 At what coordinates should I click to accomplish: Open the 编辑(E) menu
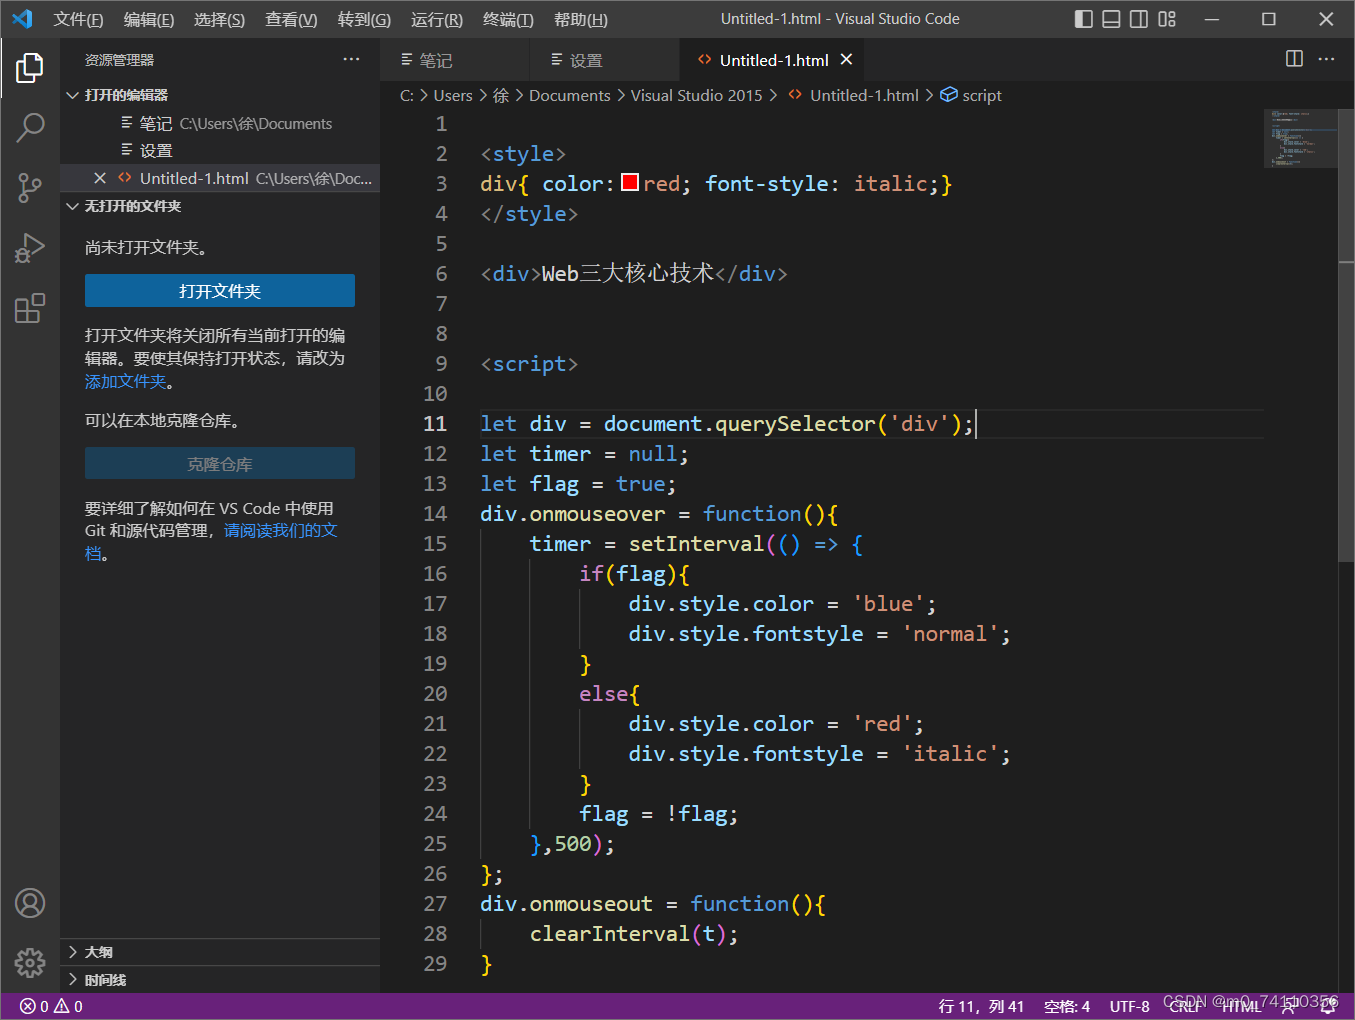click(x=149, y=19)
